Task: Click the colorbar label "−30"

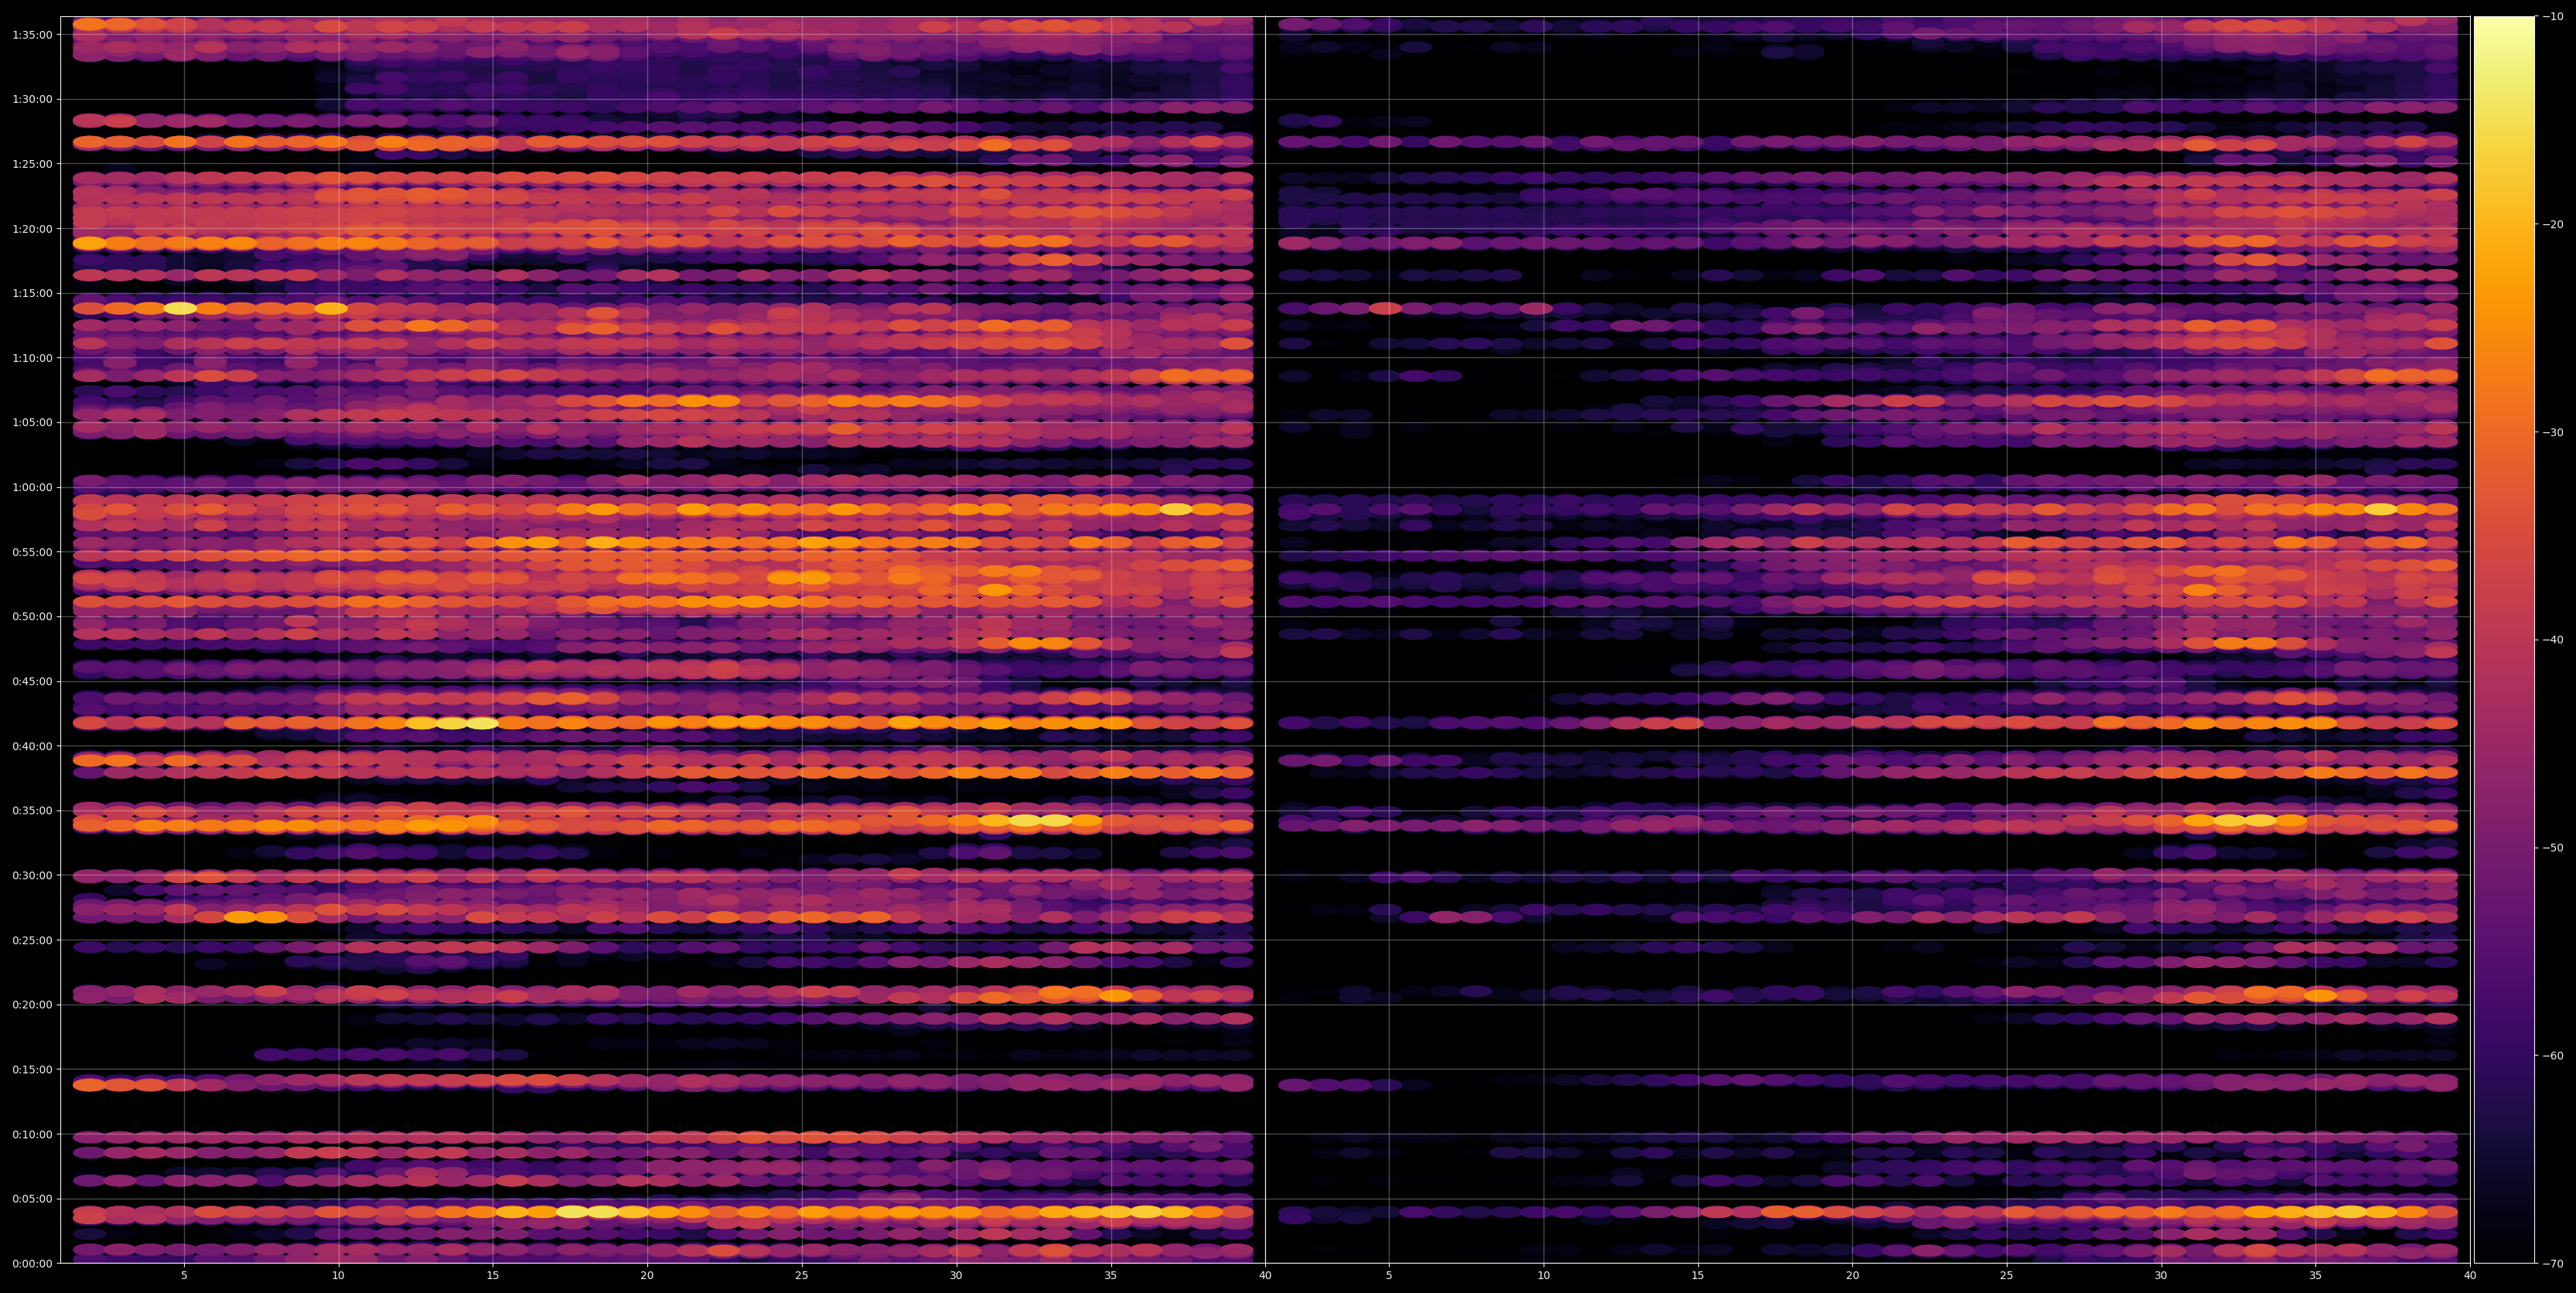Action: point(2552,433)
